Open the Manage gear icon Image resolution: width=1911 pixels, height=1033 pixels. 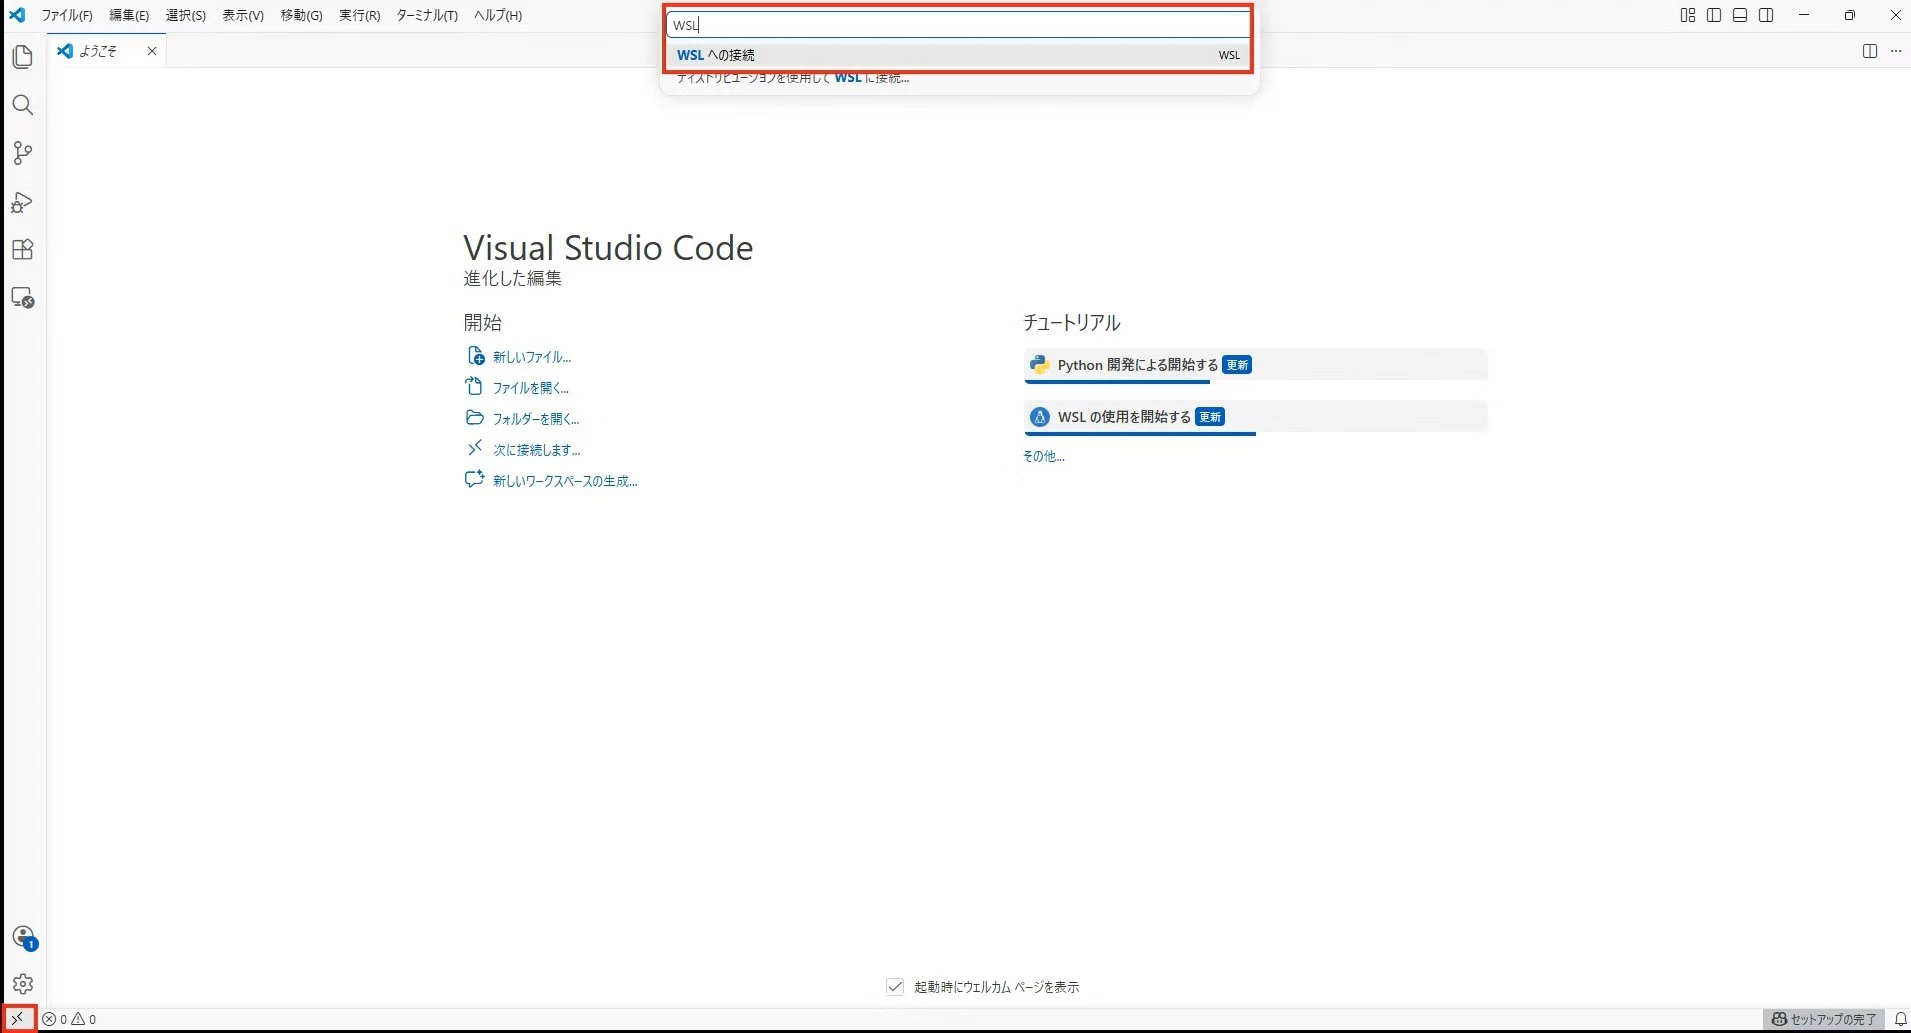[23, 985]
